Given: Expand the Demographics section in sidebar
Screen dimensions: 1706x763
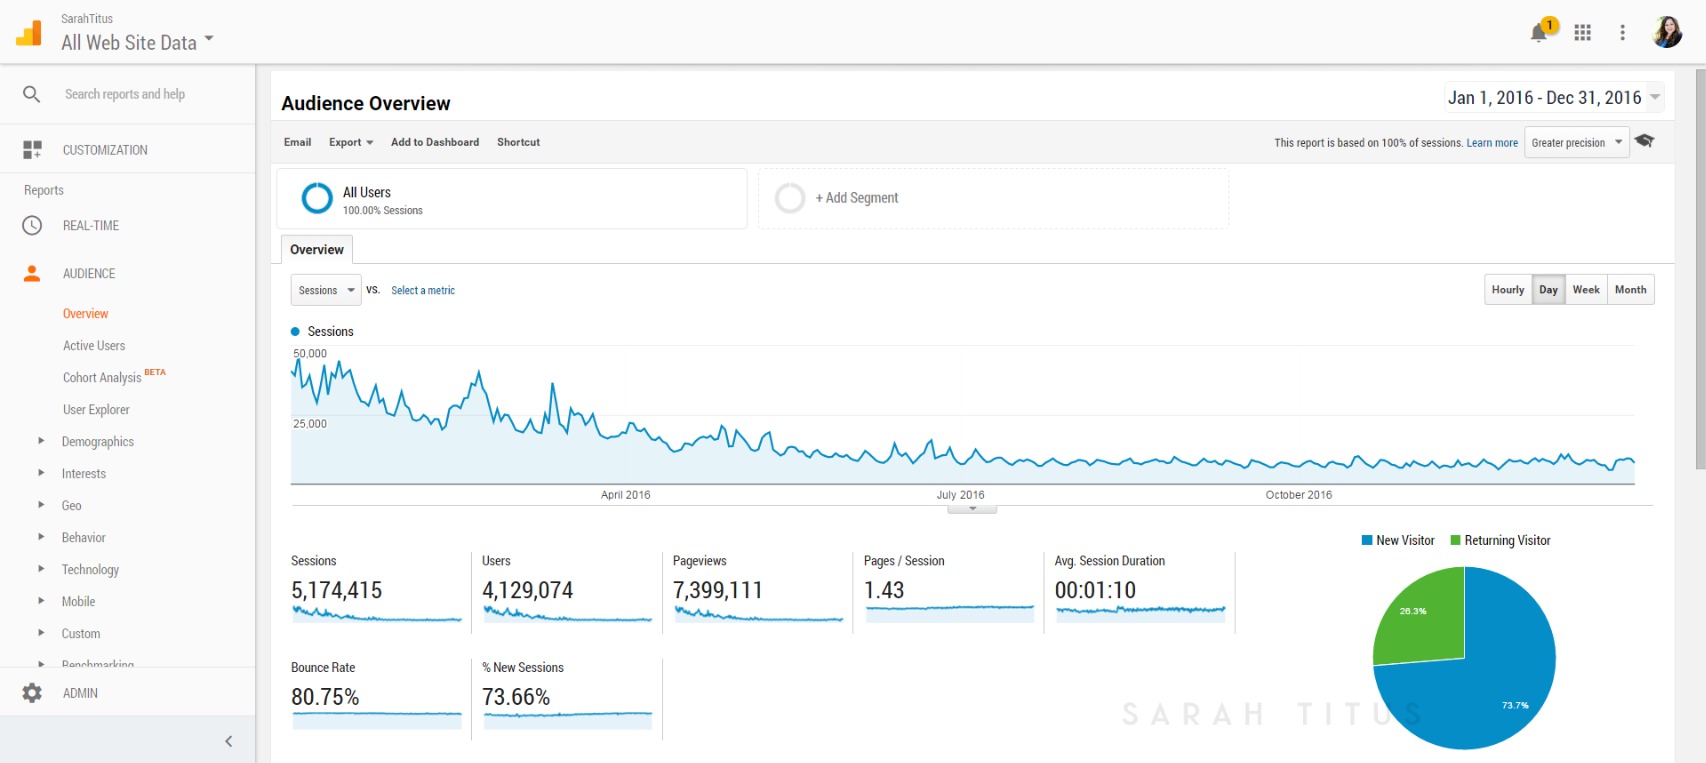Looking at the screenshot, I should coord(97,442).
